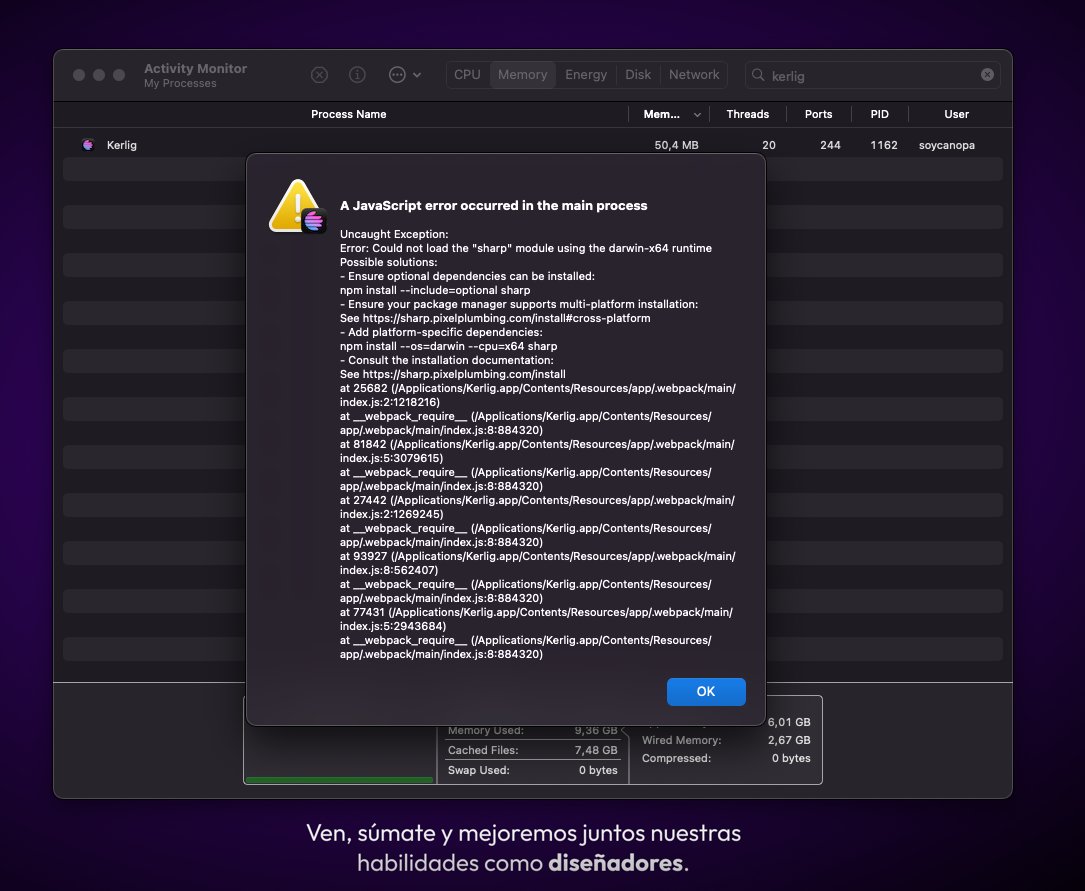Sort by the Mem... column header
The image size is (1085, 891).
[662, 114]
